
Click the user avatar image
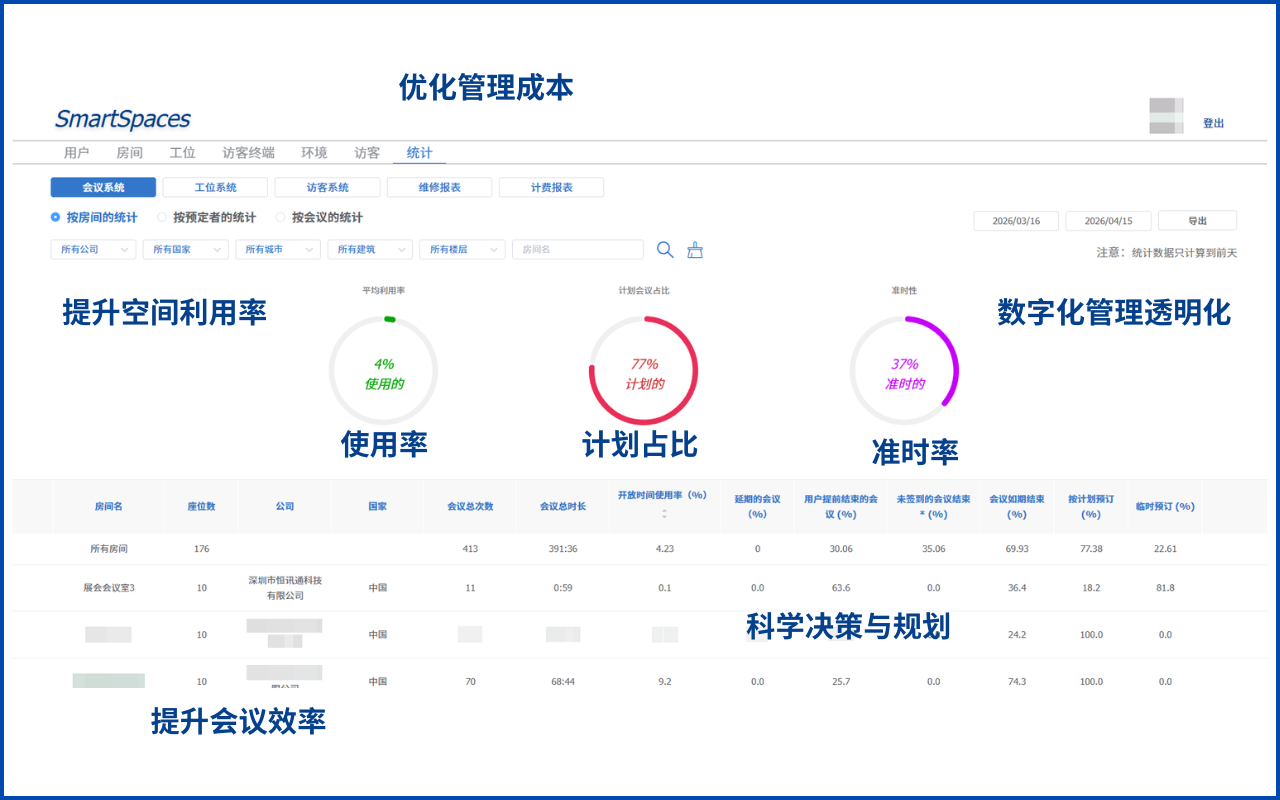coord(1166,115)
